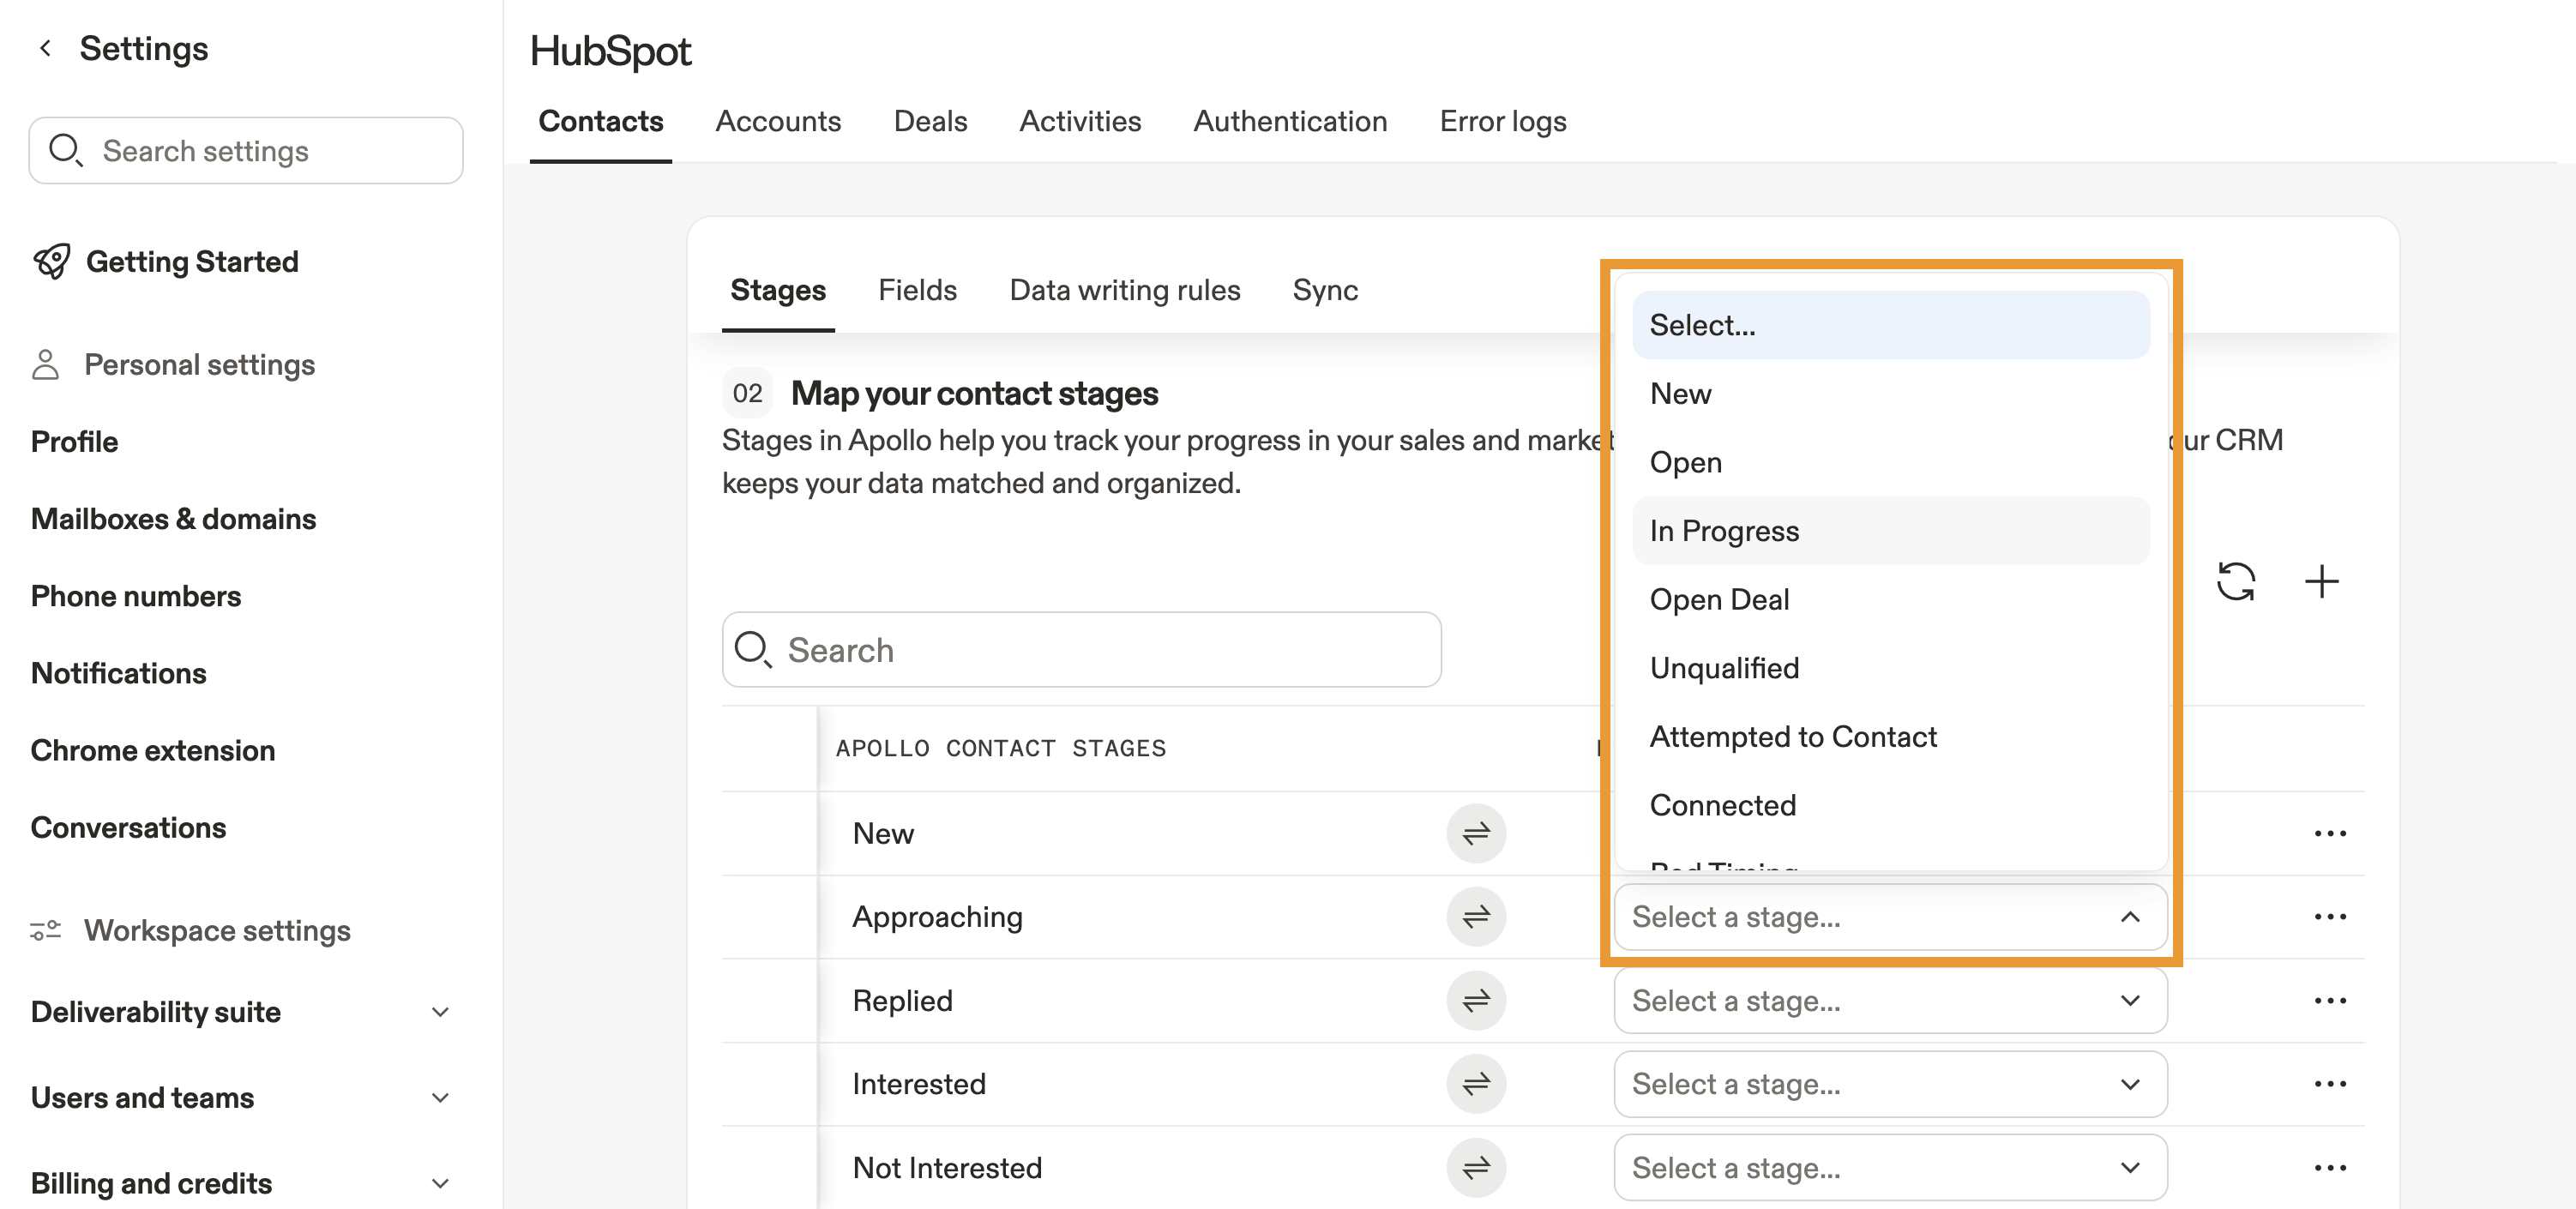Screen dimensions: 2576x1209
Task: Select Attempted to Contact option
Action: (1793, 737)
